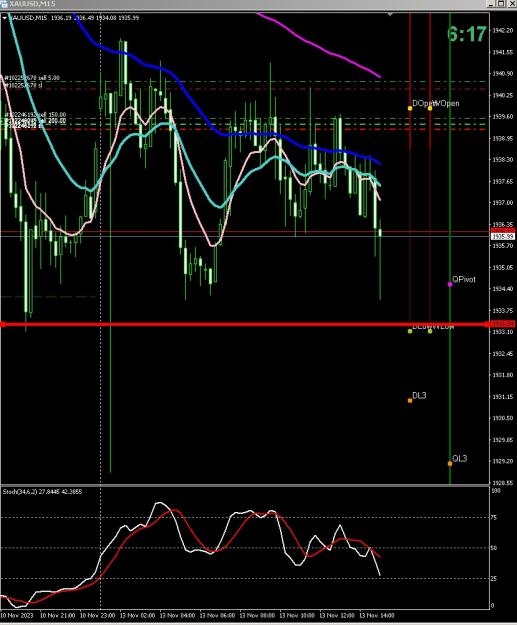The width and height of the screenshot is (517, 625).
Task: Click the green 6:17 candle countdown timer
Action: coord(467,34)
